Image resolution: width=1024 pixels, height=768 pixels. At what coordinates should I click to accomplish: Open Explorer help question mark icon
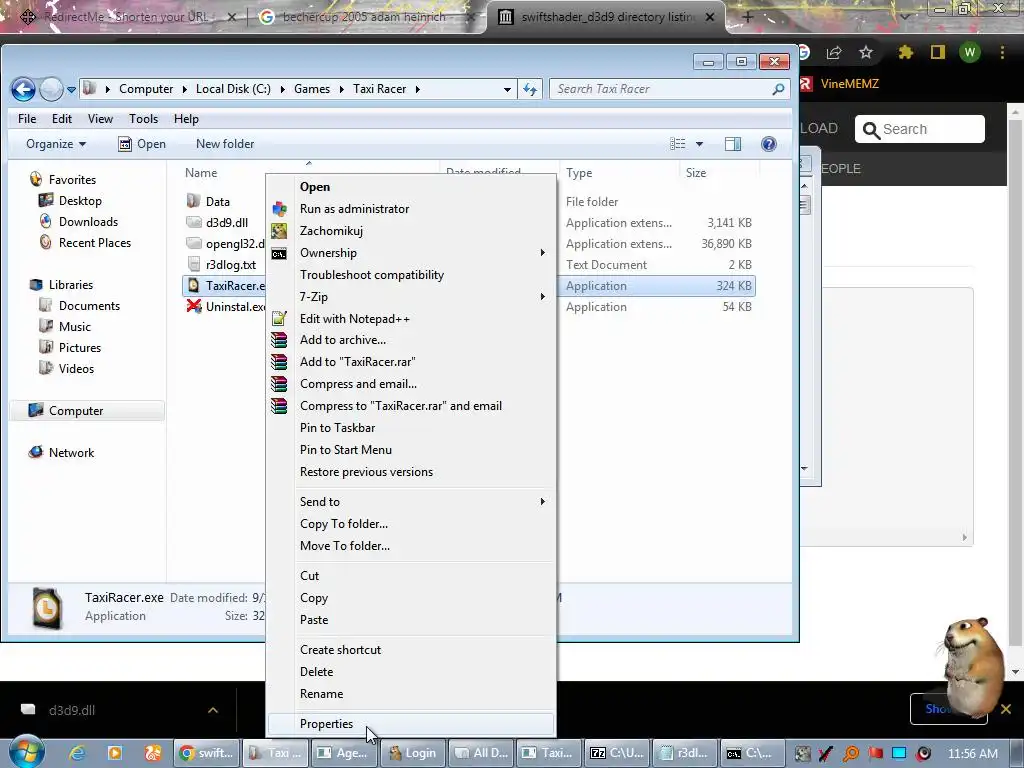[769, 144]
